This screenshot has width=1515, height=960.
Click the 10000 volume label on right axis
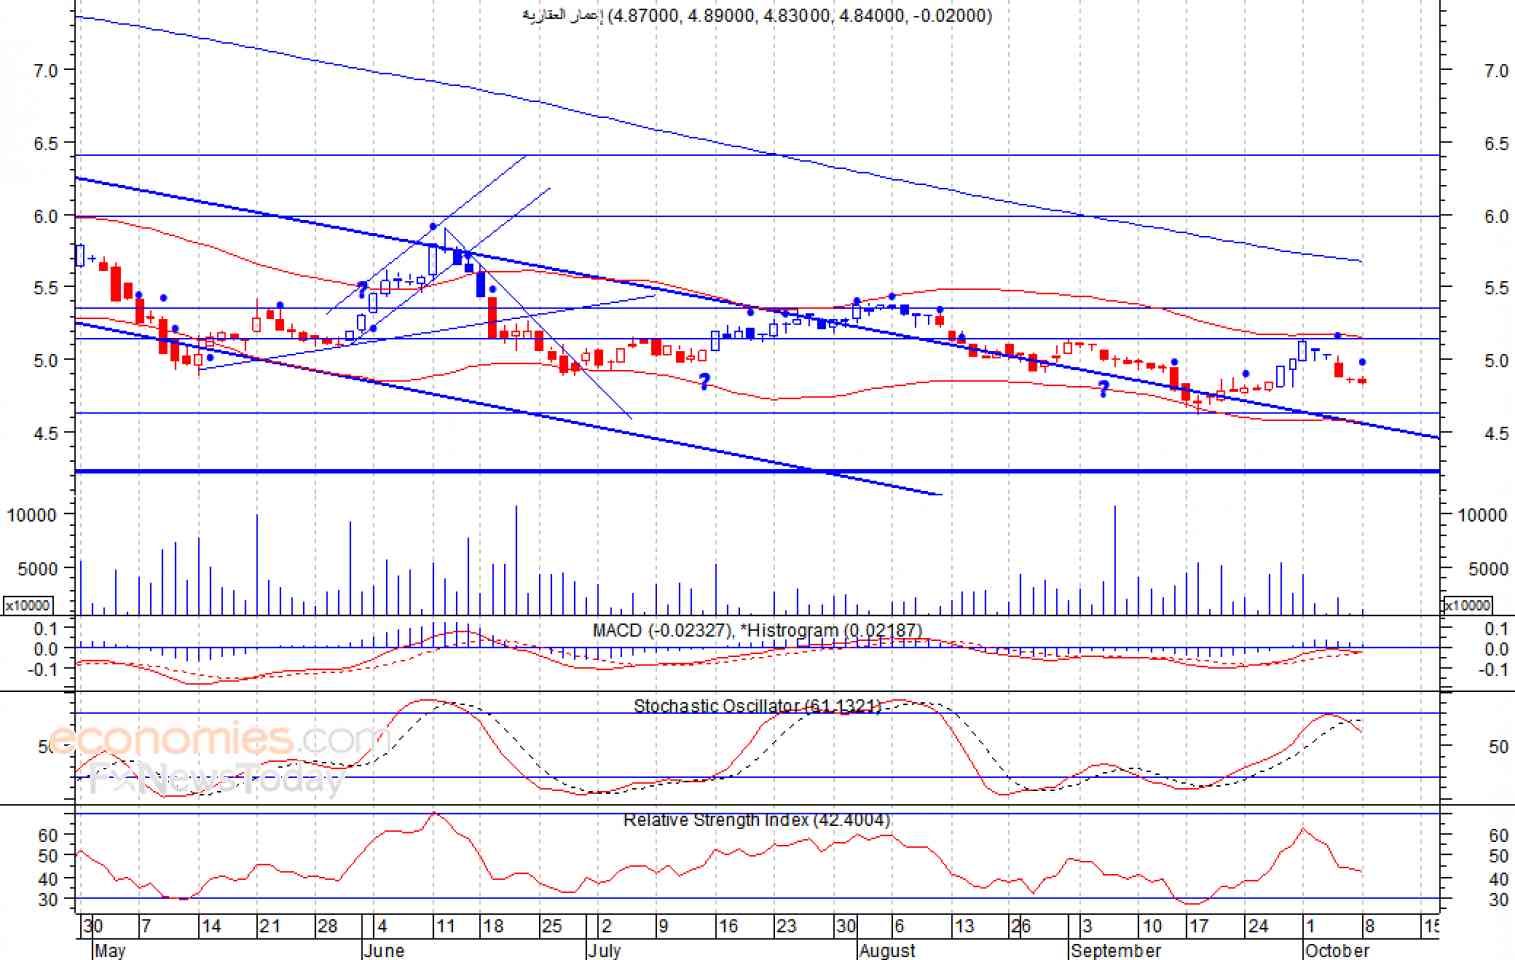tap(1482, 515)
